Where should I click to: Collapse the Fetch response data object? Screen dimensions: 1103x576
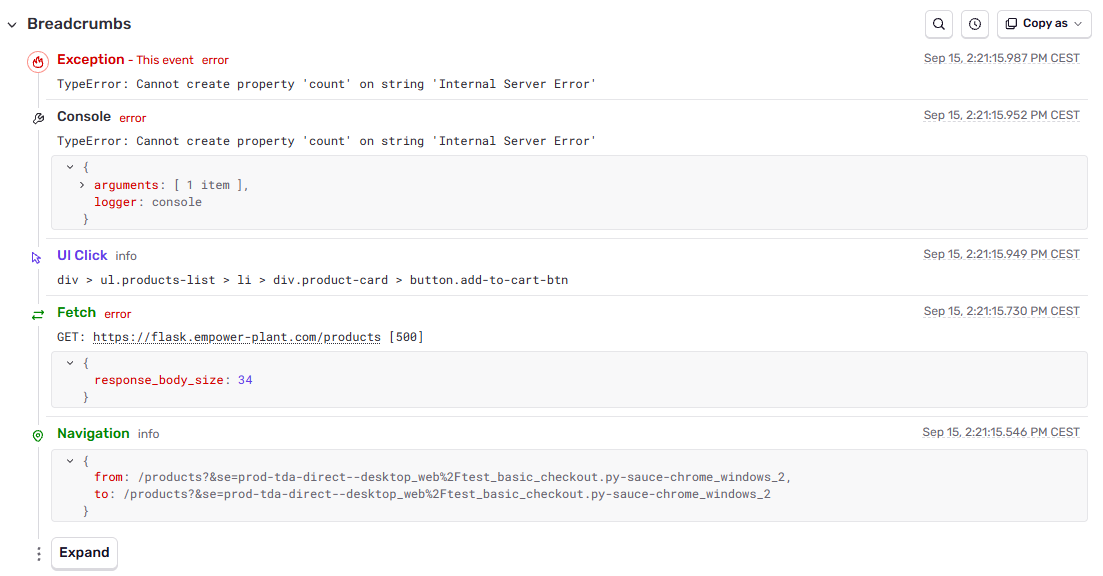[x=70, y=363]
